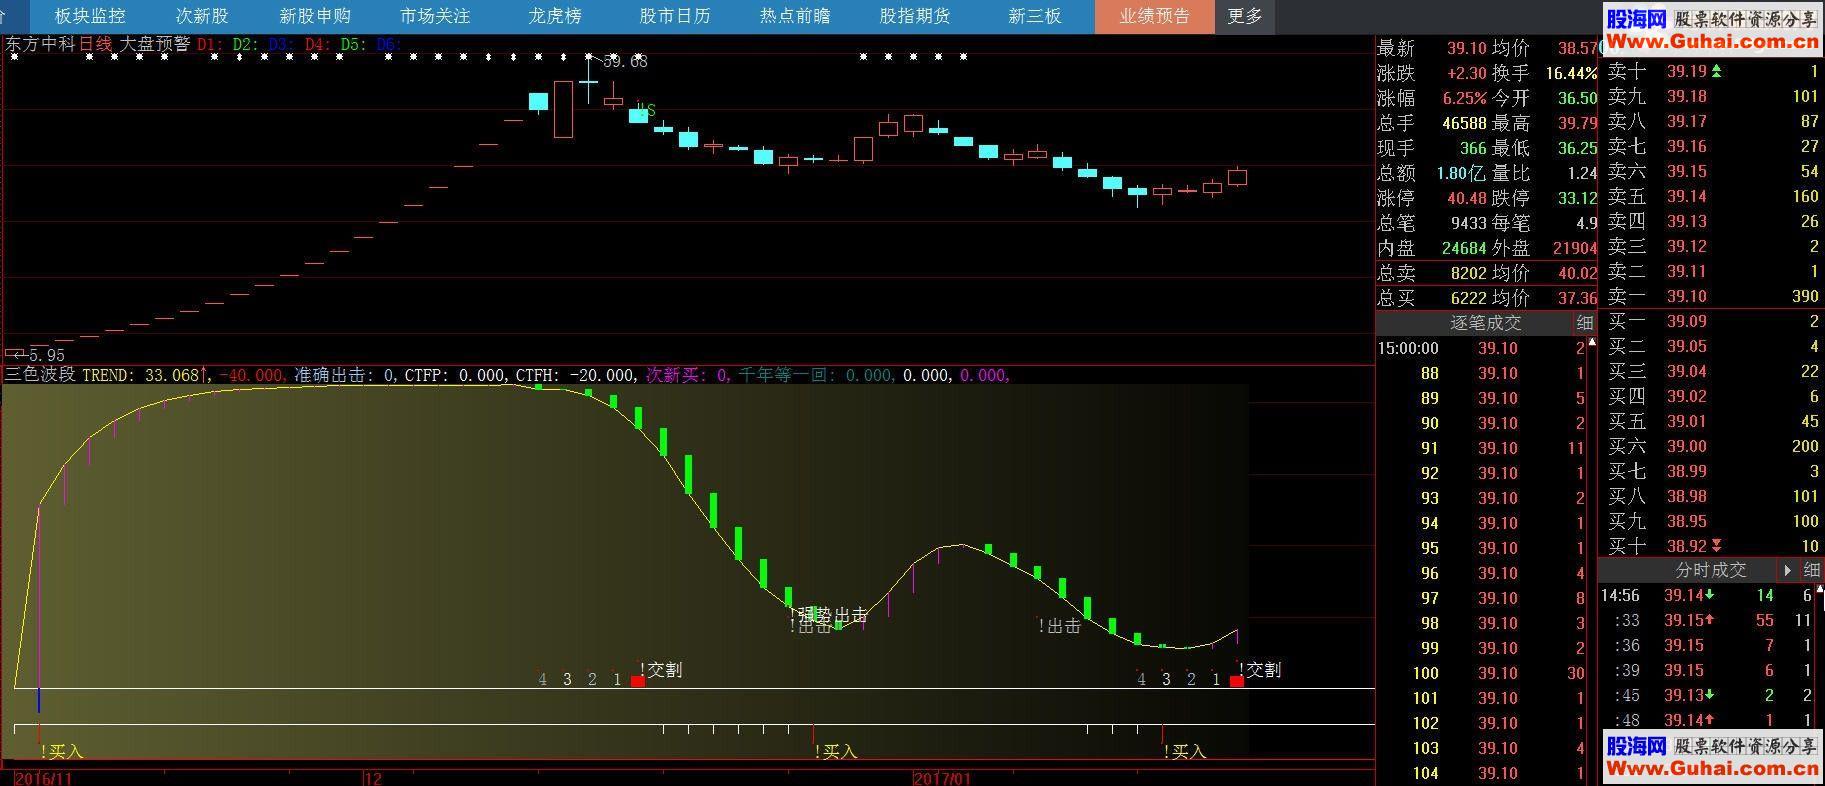Select the 大盘预警 indicator name in chart header
Image resolution: width=1825 pixels, height=786 pixels.
click(x=154, y=44)
